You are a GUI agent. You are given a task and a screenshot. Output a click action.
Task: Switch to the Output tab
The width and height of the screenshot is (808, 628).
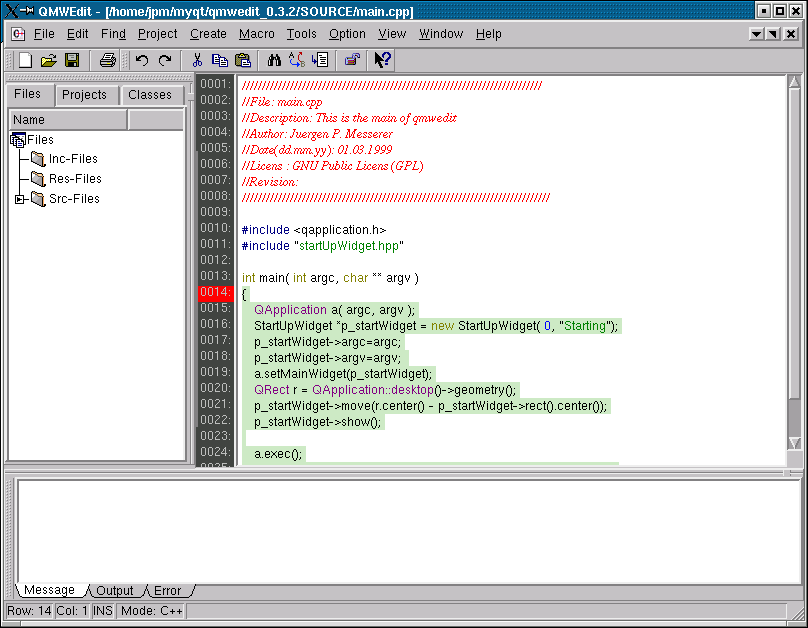coord(115,591)
